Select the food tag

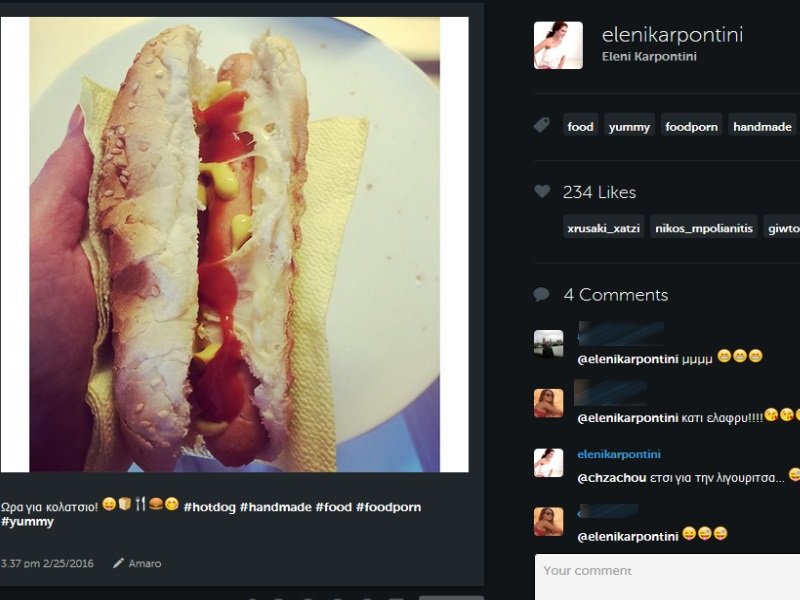[x=580, y=127]
